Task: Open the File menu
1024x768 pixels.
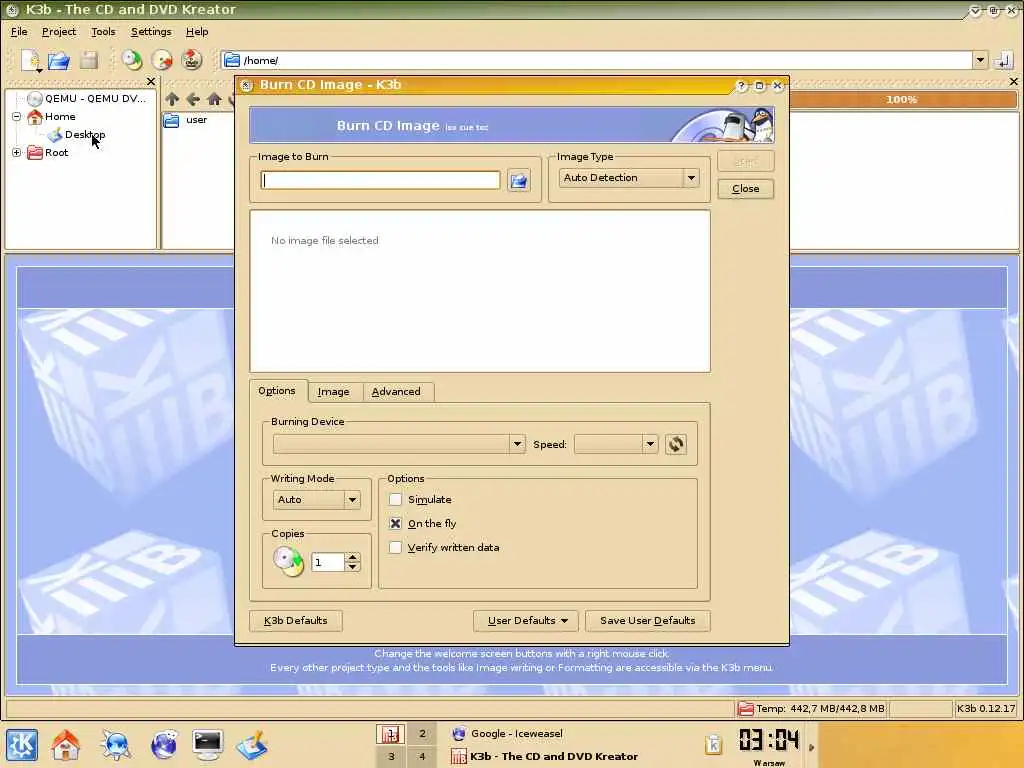Action: pos(19,31)
